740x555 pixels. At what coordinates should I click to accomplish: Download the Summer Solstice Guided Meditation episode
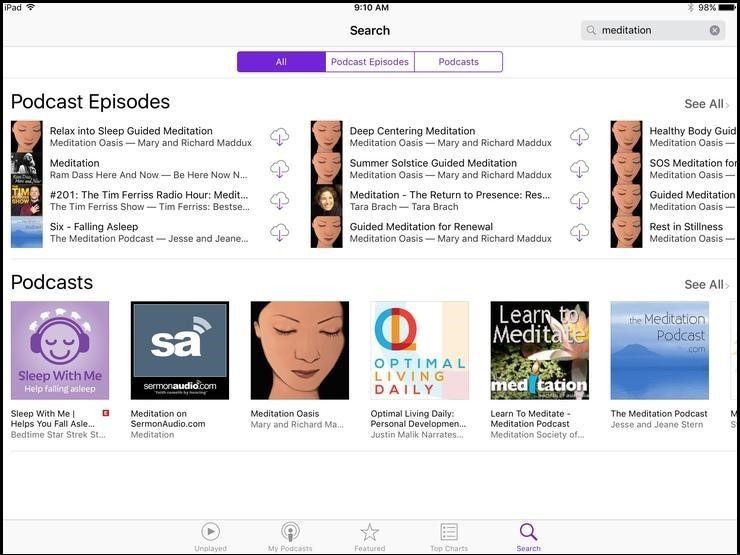point(579,169)
